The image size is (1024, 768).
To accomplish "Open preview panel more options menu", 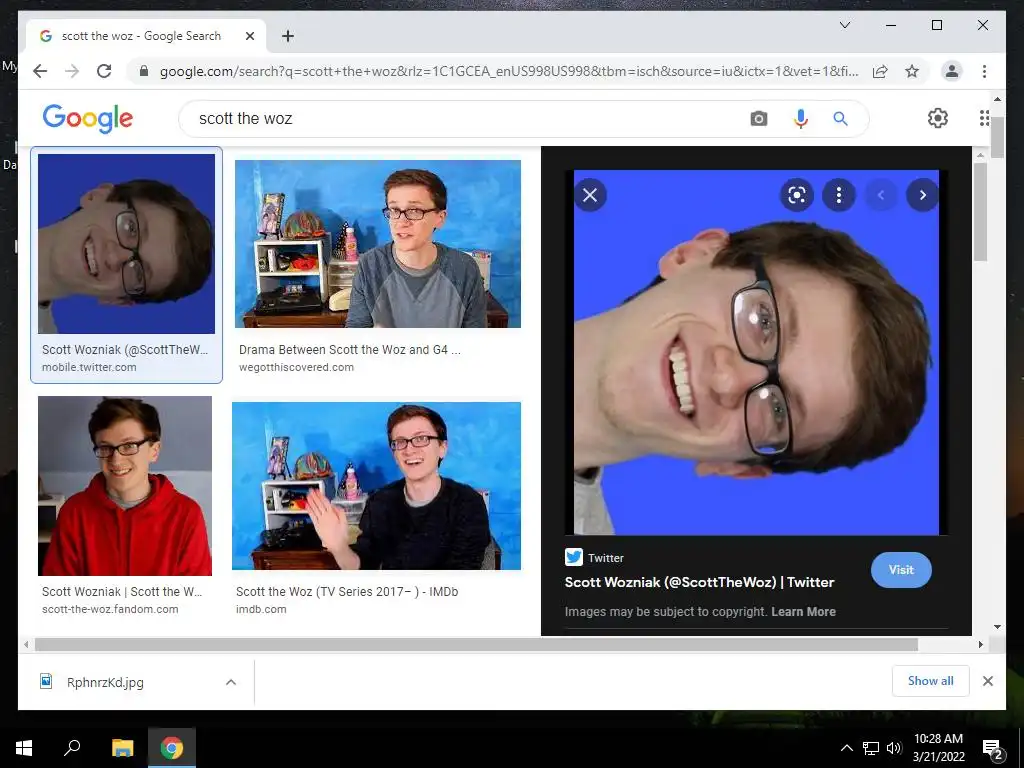I will point(839,195).
